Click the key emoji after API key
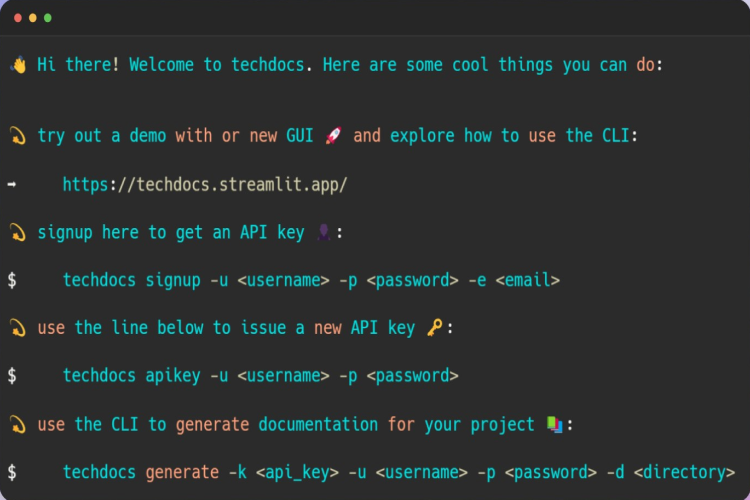The height and width of the screenshot is (500, 750). coord(434,328)
